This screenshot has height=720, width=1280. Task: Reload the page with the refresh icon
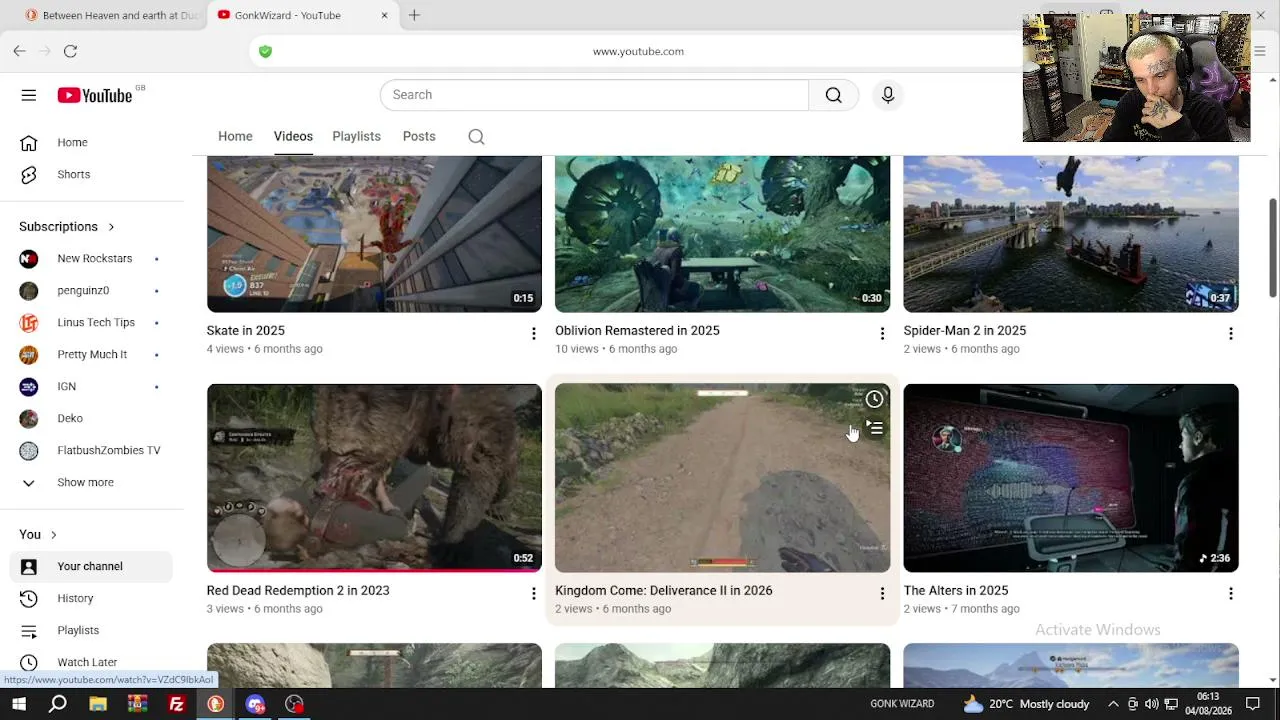coord(71,51)
